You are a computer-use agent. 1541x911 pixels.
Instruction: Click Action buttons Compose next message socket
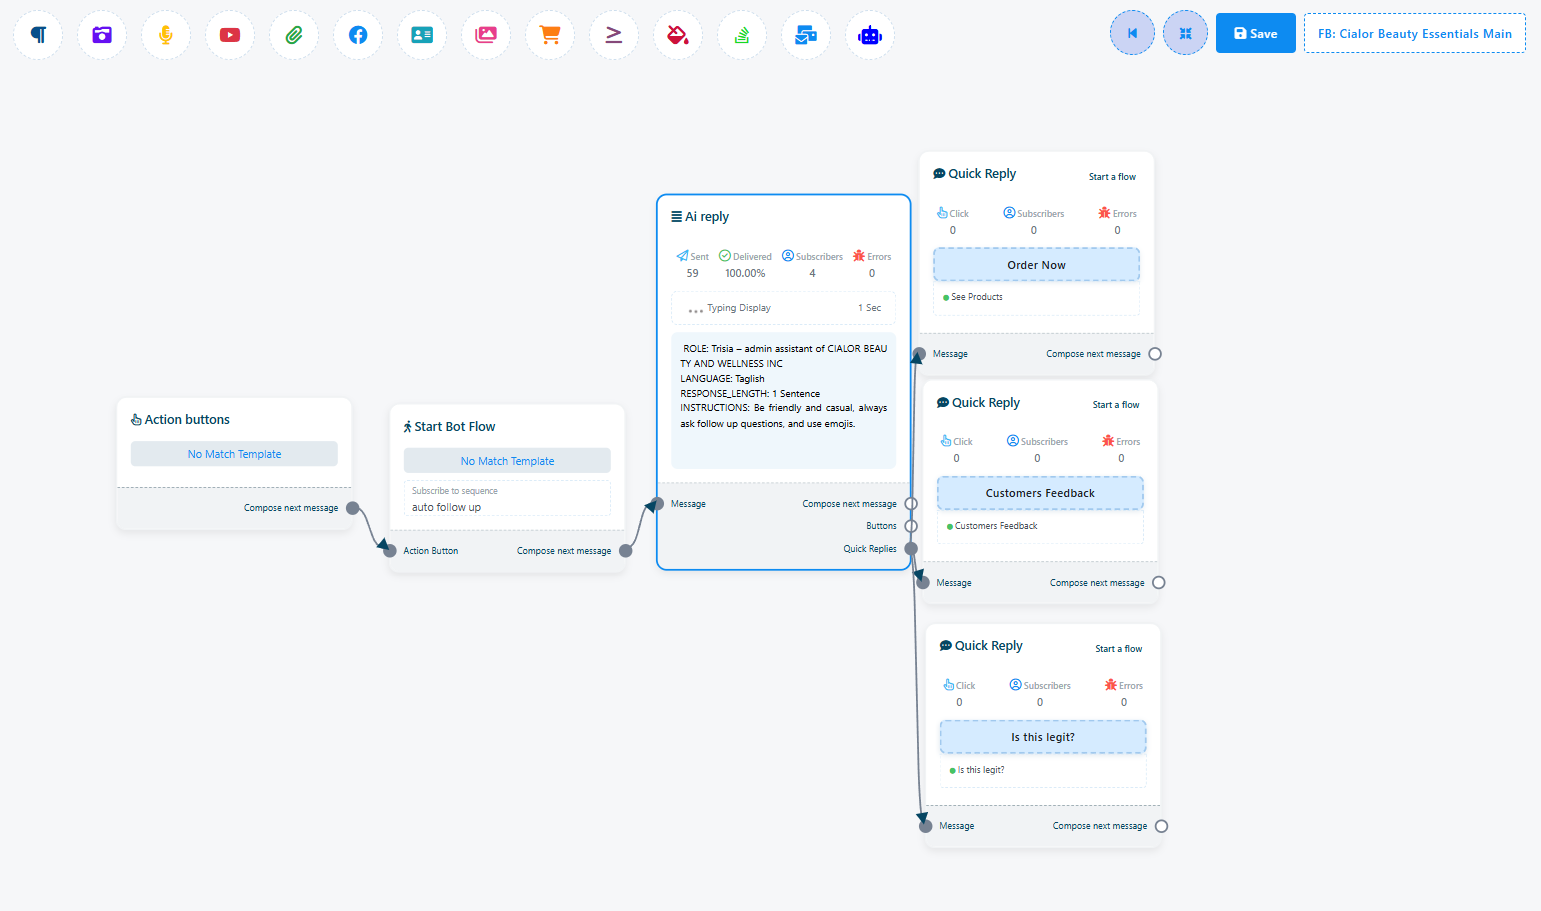(353, 508)
